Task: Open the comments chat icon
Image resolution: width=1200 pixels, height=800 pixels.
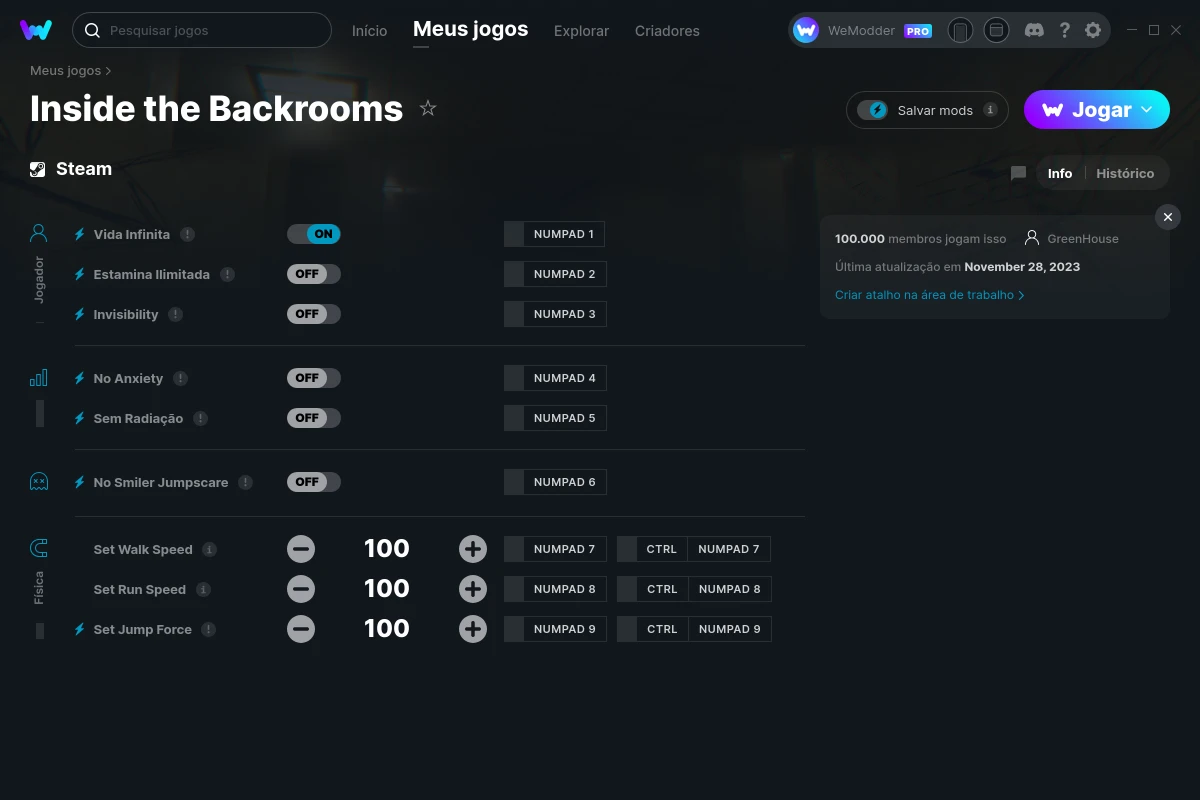Action: [x=1018, y=173]
